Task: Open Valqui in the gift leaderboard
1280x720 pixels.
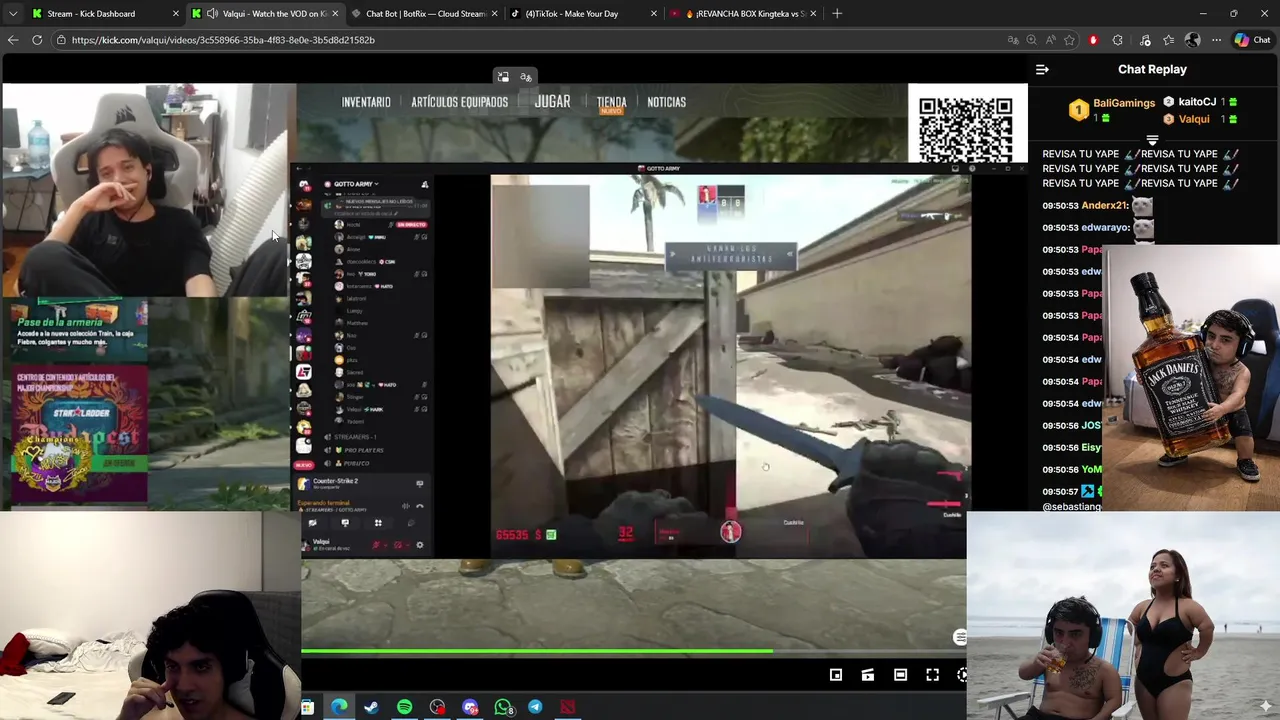Action: tap(1194, 119)
